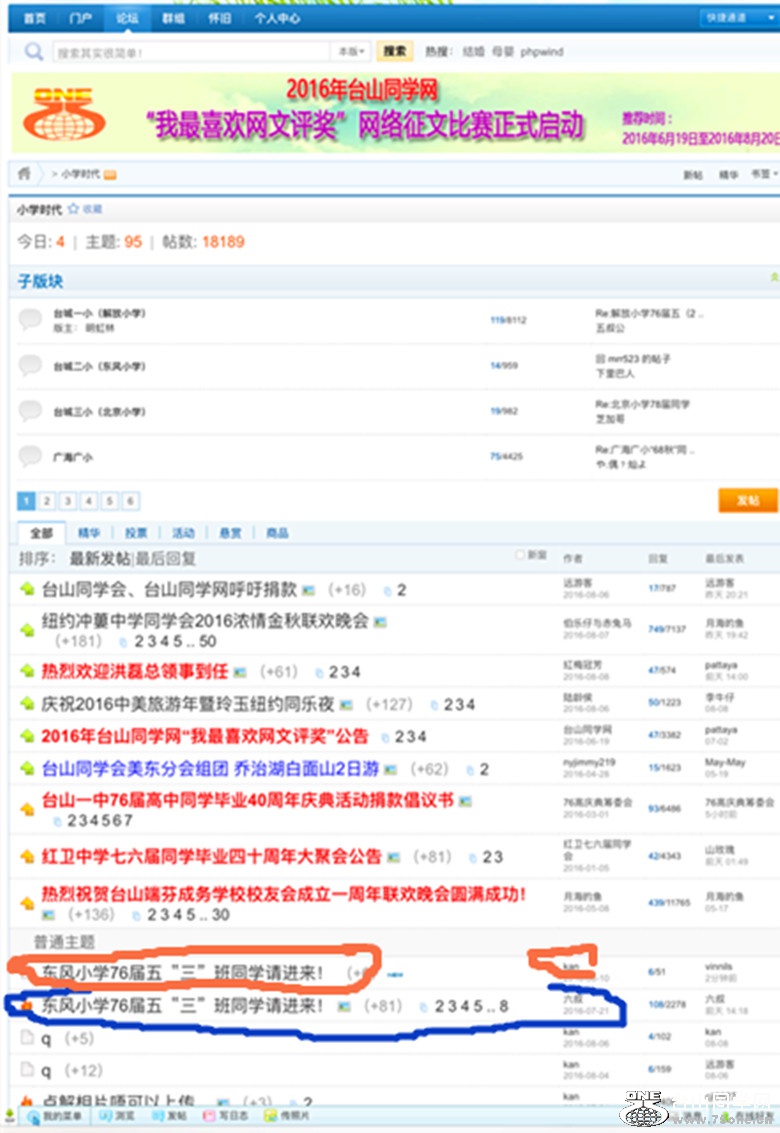
Task: Click speech bubble icon for 广海广小
Action: tap(31, 456)
